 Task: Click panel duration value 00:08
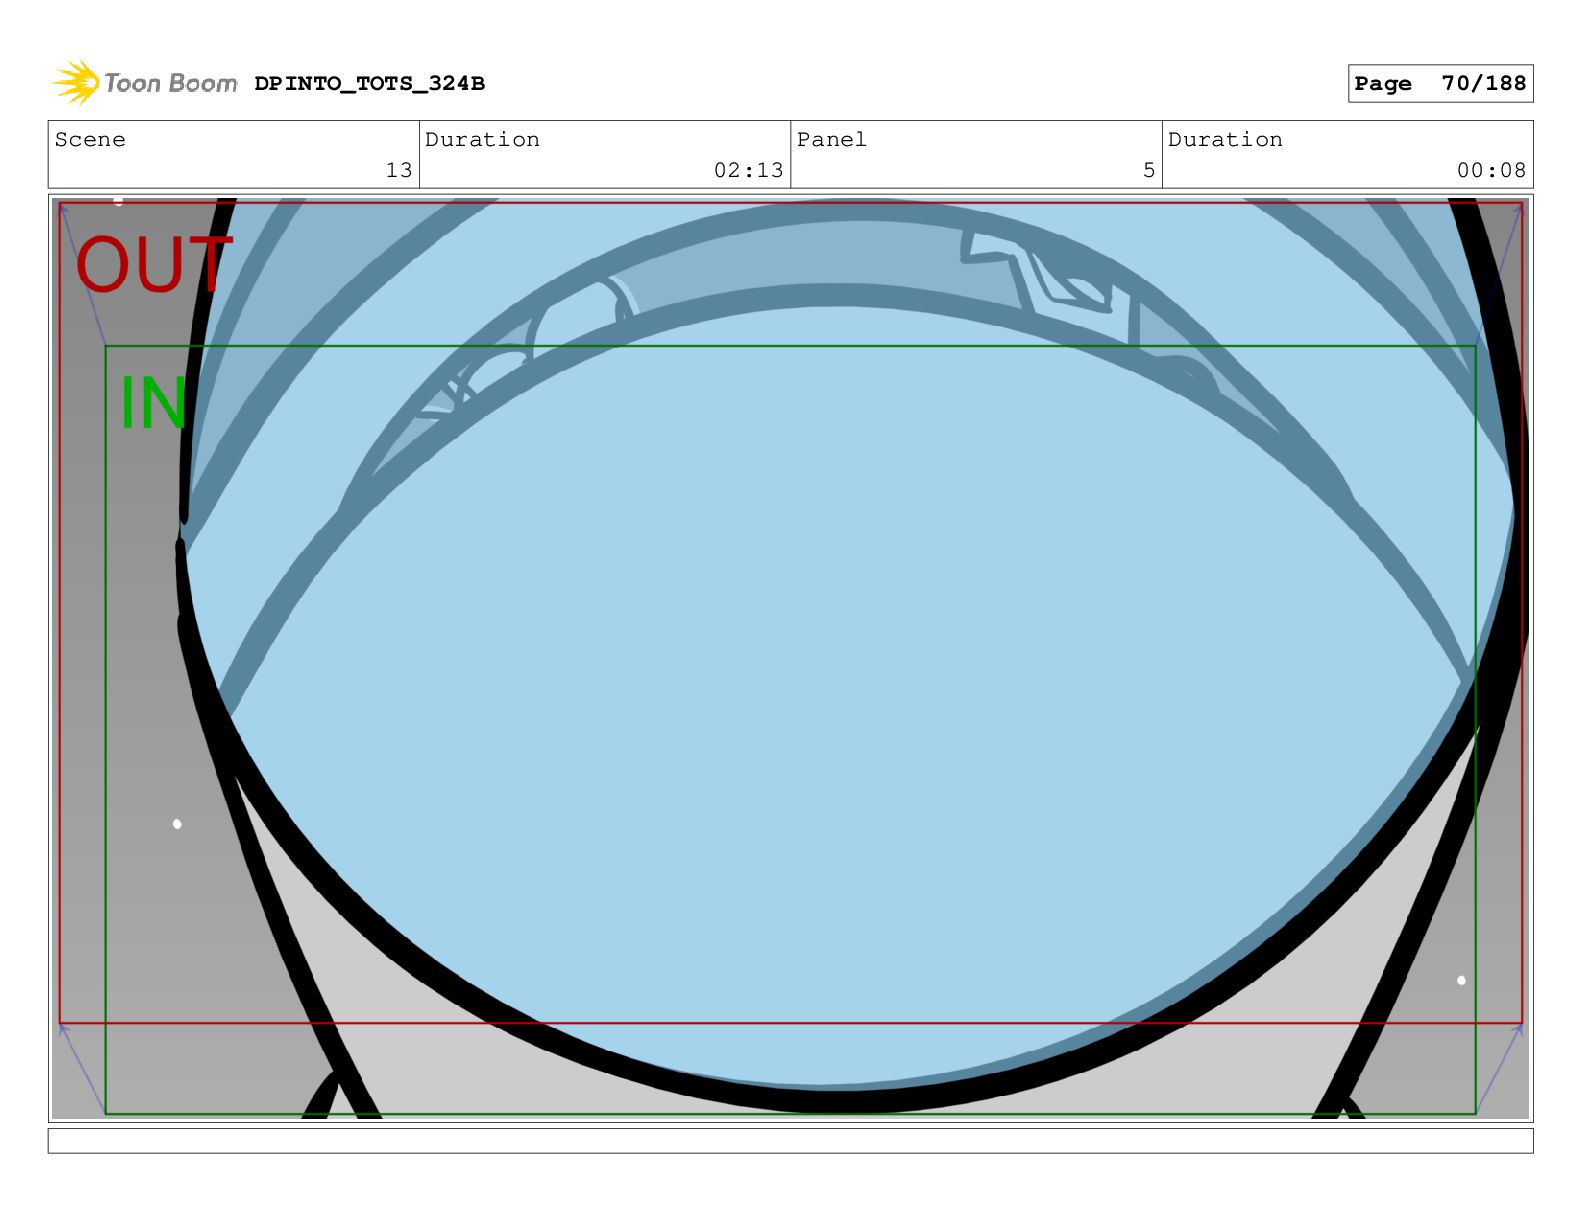click(1491, 170)
